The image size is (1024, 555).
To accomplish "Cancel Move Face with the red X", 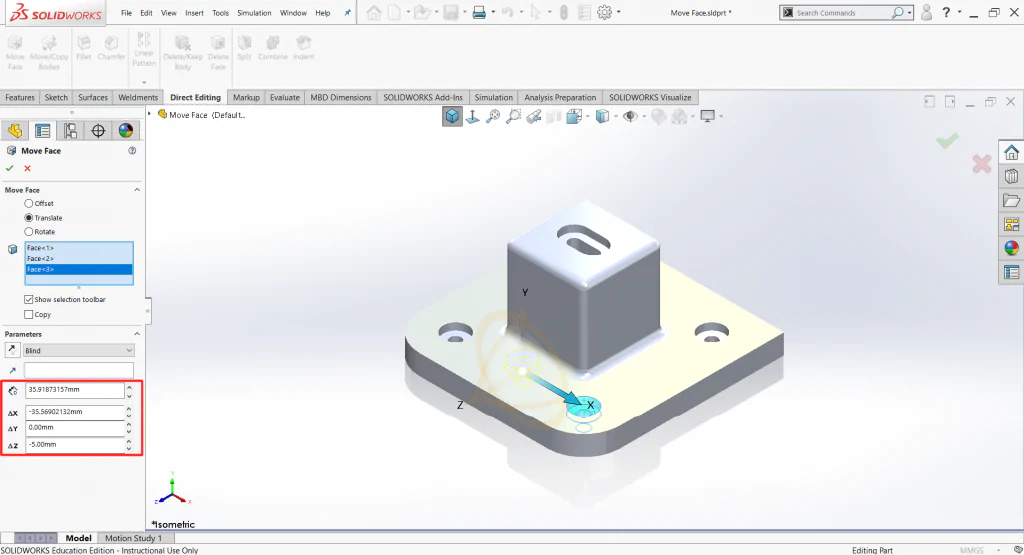I will [x=27, y=168].
